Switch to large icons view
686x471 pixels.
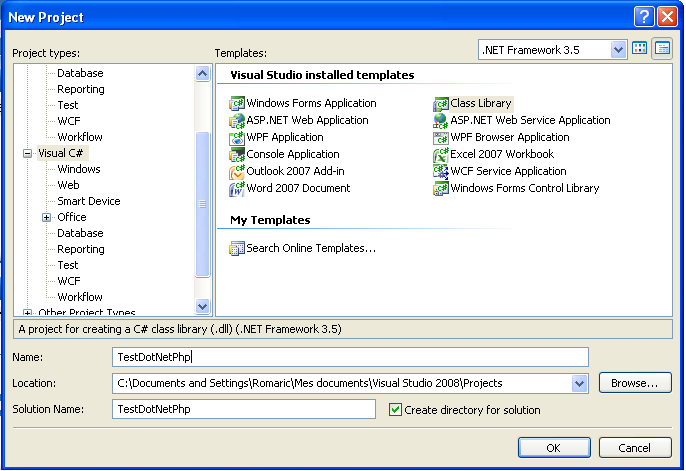[x=640, y=49]
